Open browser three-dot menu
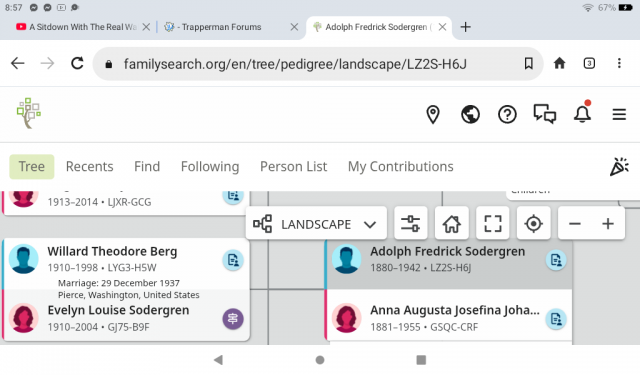This screenshot has width=640, height=375. click(619, 63)
